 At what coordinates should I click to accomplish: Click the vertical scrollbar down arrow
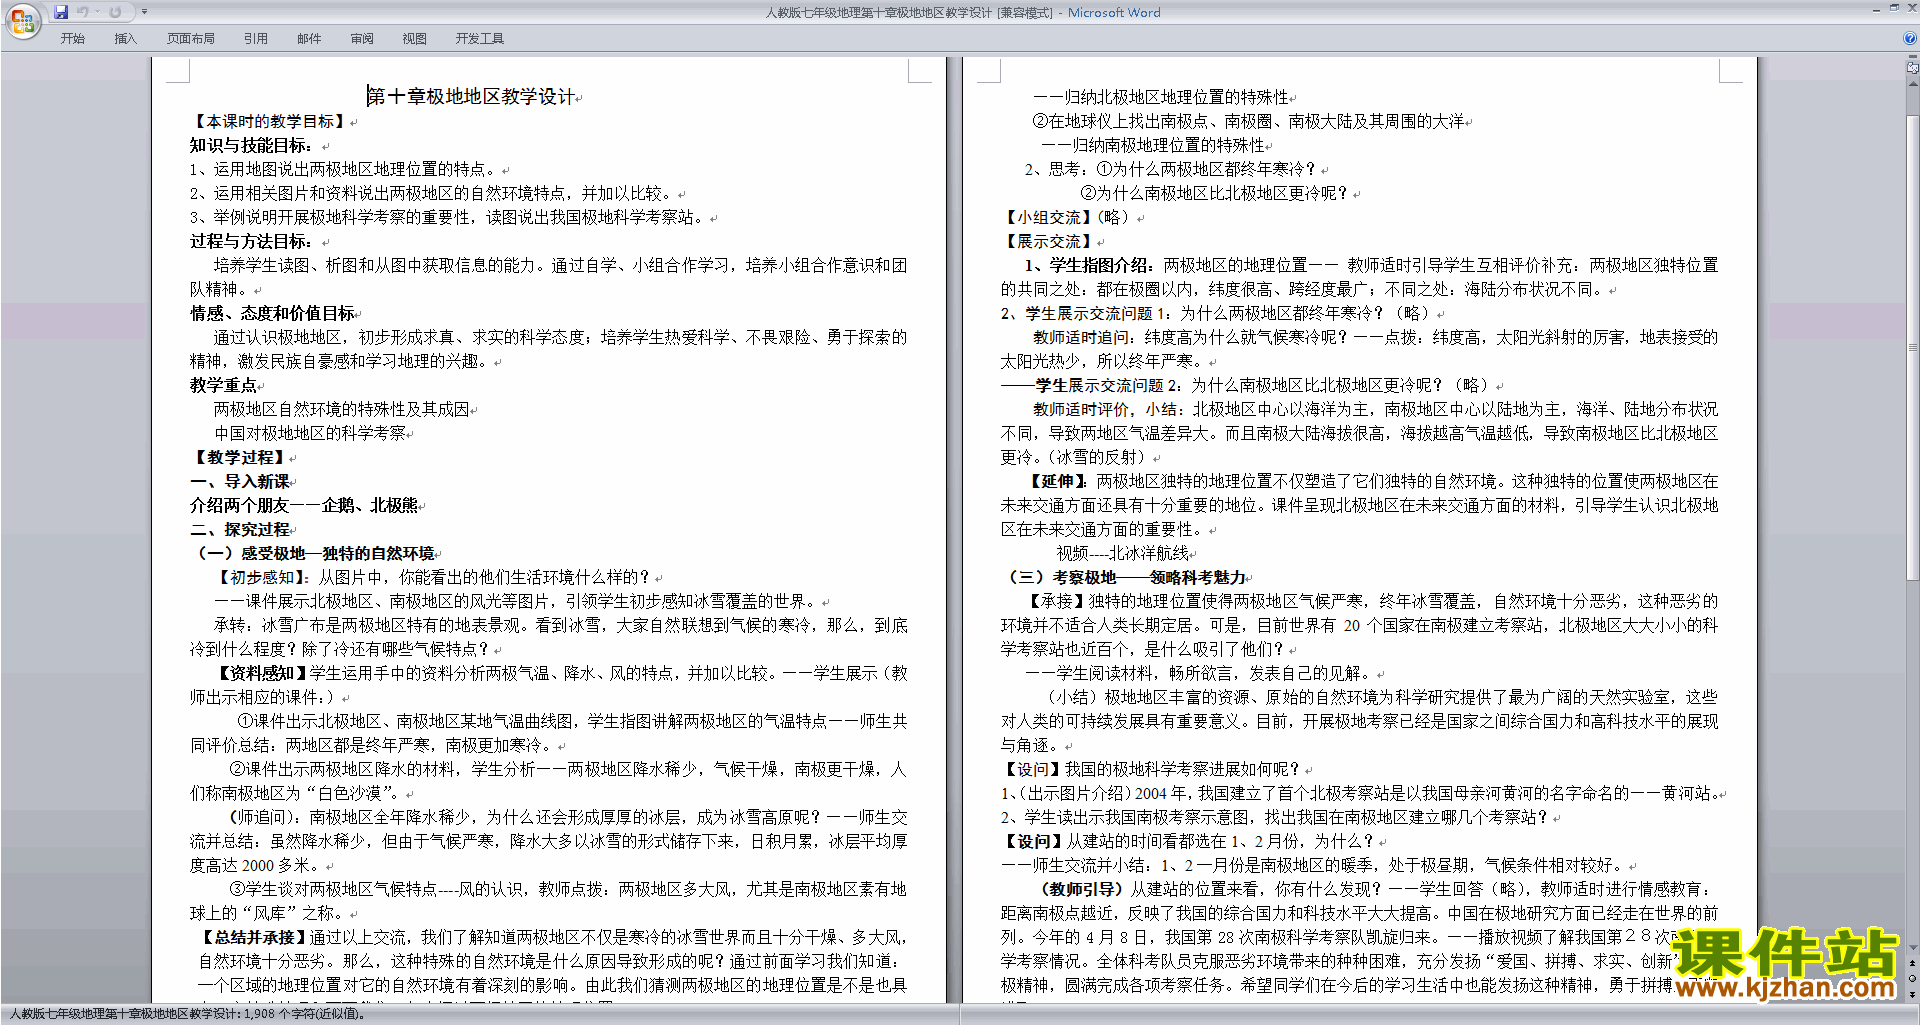pyautogui.click(x=1913, y=948)
